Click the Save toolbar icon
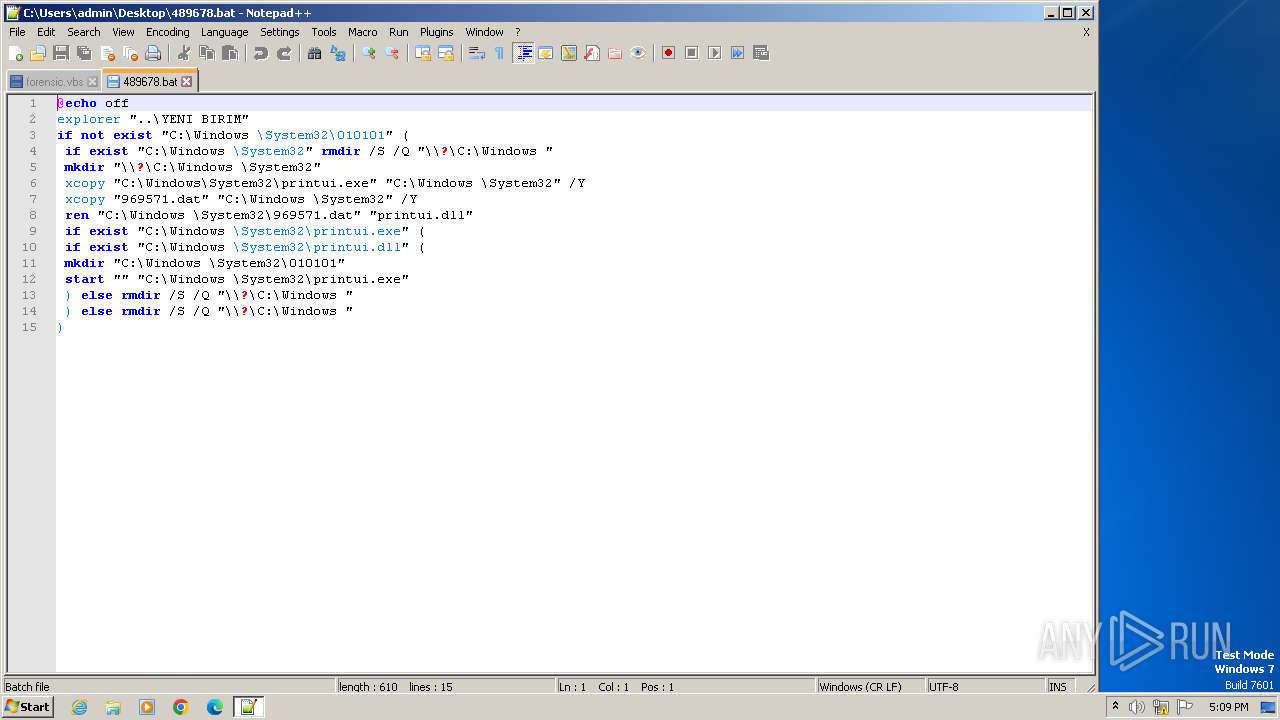The image size is (1280, 720). pos(61,53)
